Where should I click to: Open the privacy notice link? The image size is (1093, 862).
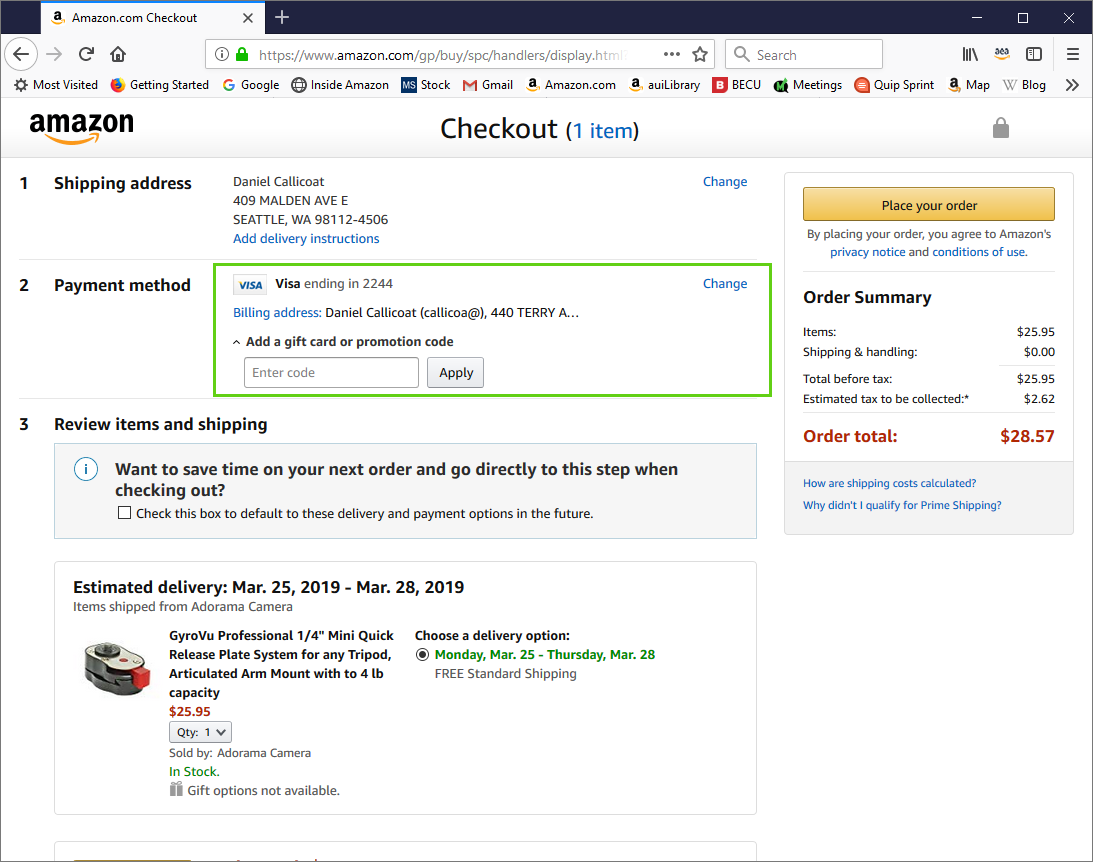(x=867, y=252)
